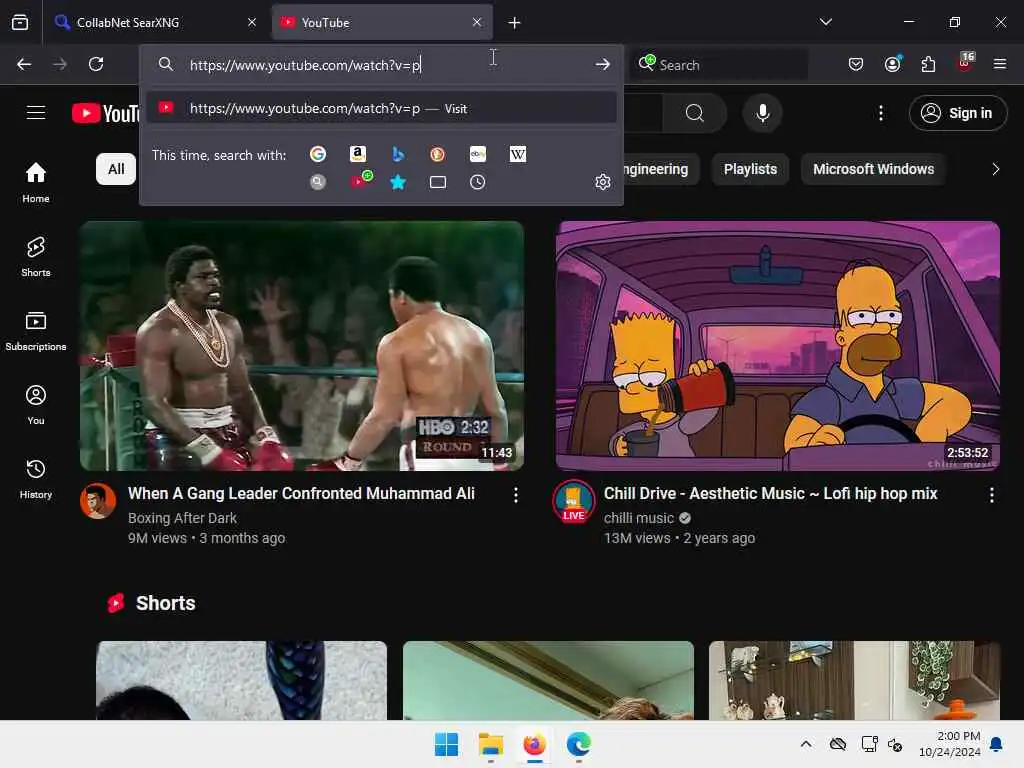Open a new browser tab
The width and height of the screenshot is (1024, 768).
click(515, 22)
